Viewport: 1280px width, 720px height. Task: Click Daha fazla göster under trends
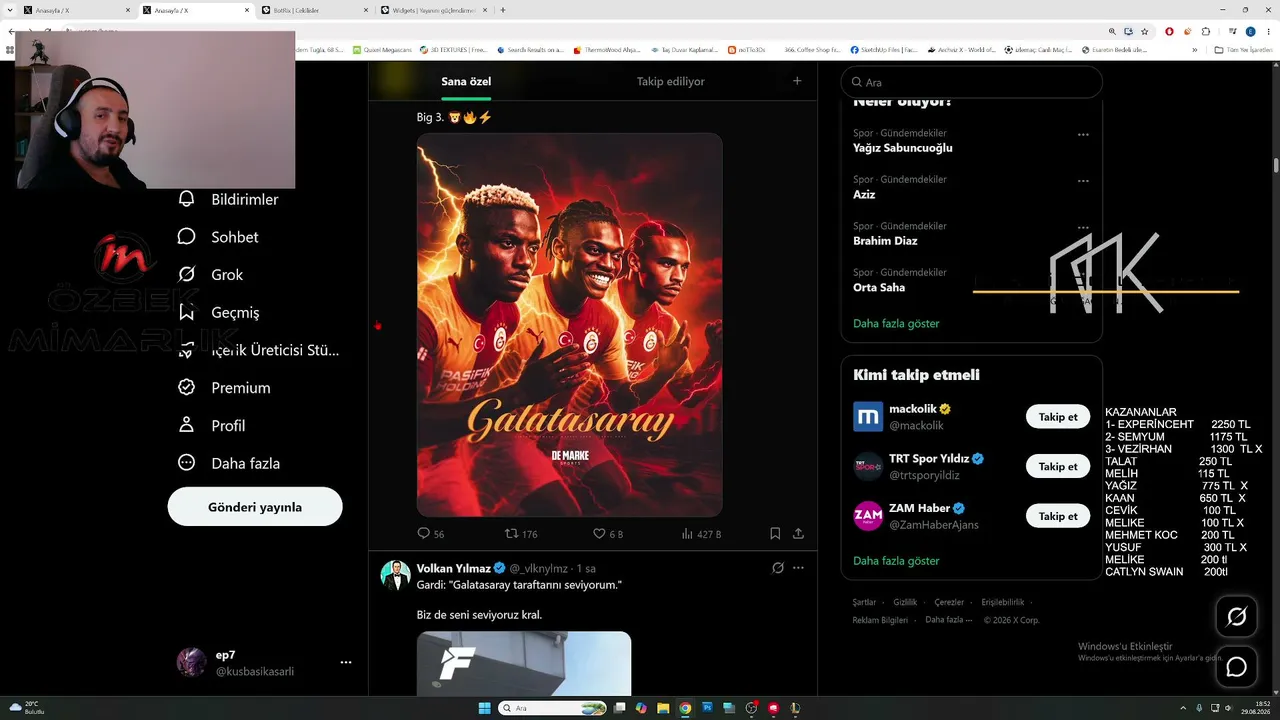(x=896, y=323)
